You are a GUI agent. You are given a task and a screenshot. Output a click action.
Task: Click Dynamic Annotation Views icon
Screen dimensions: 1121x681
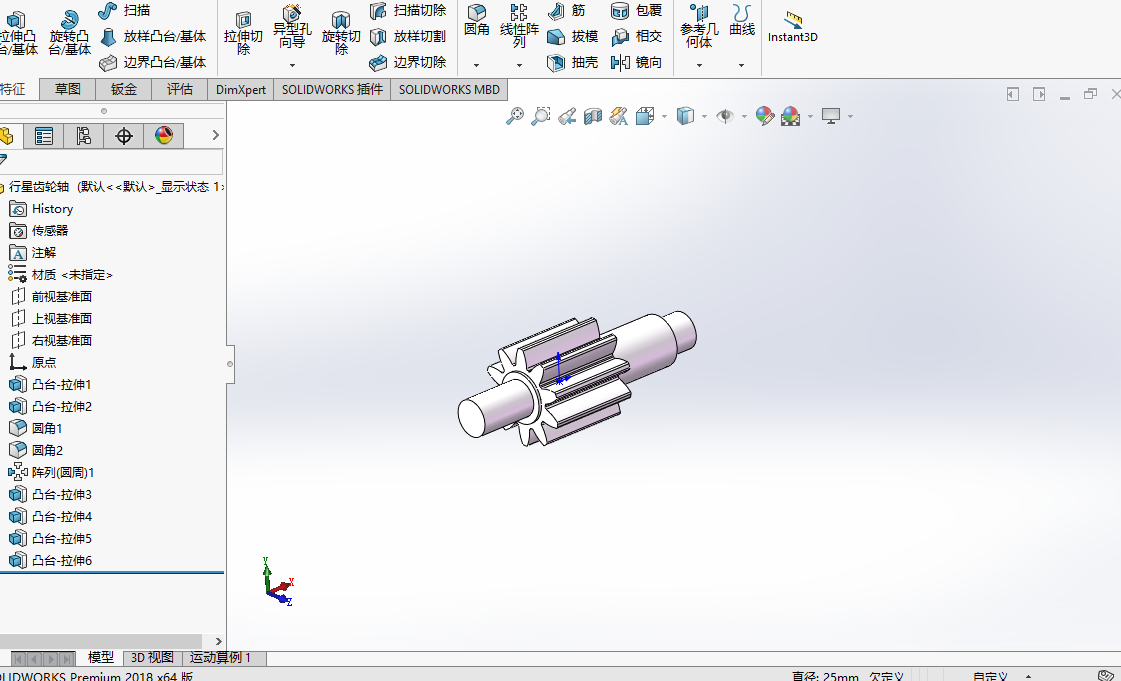[618, 116]
